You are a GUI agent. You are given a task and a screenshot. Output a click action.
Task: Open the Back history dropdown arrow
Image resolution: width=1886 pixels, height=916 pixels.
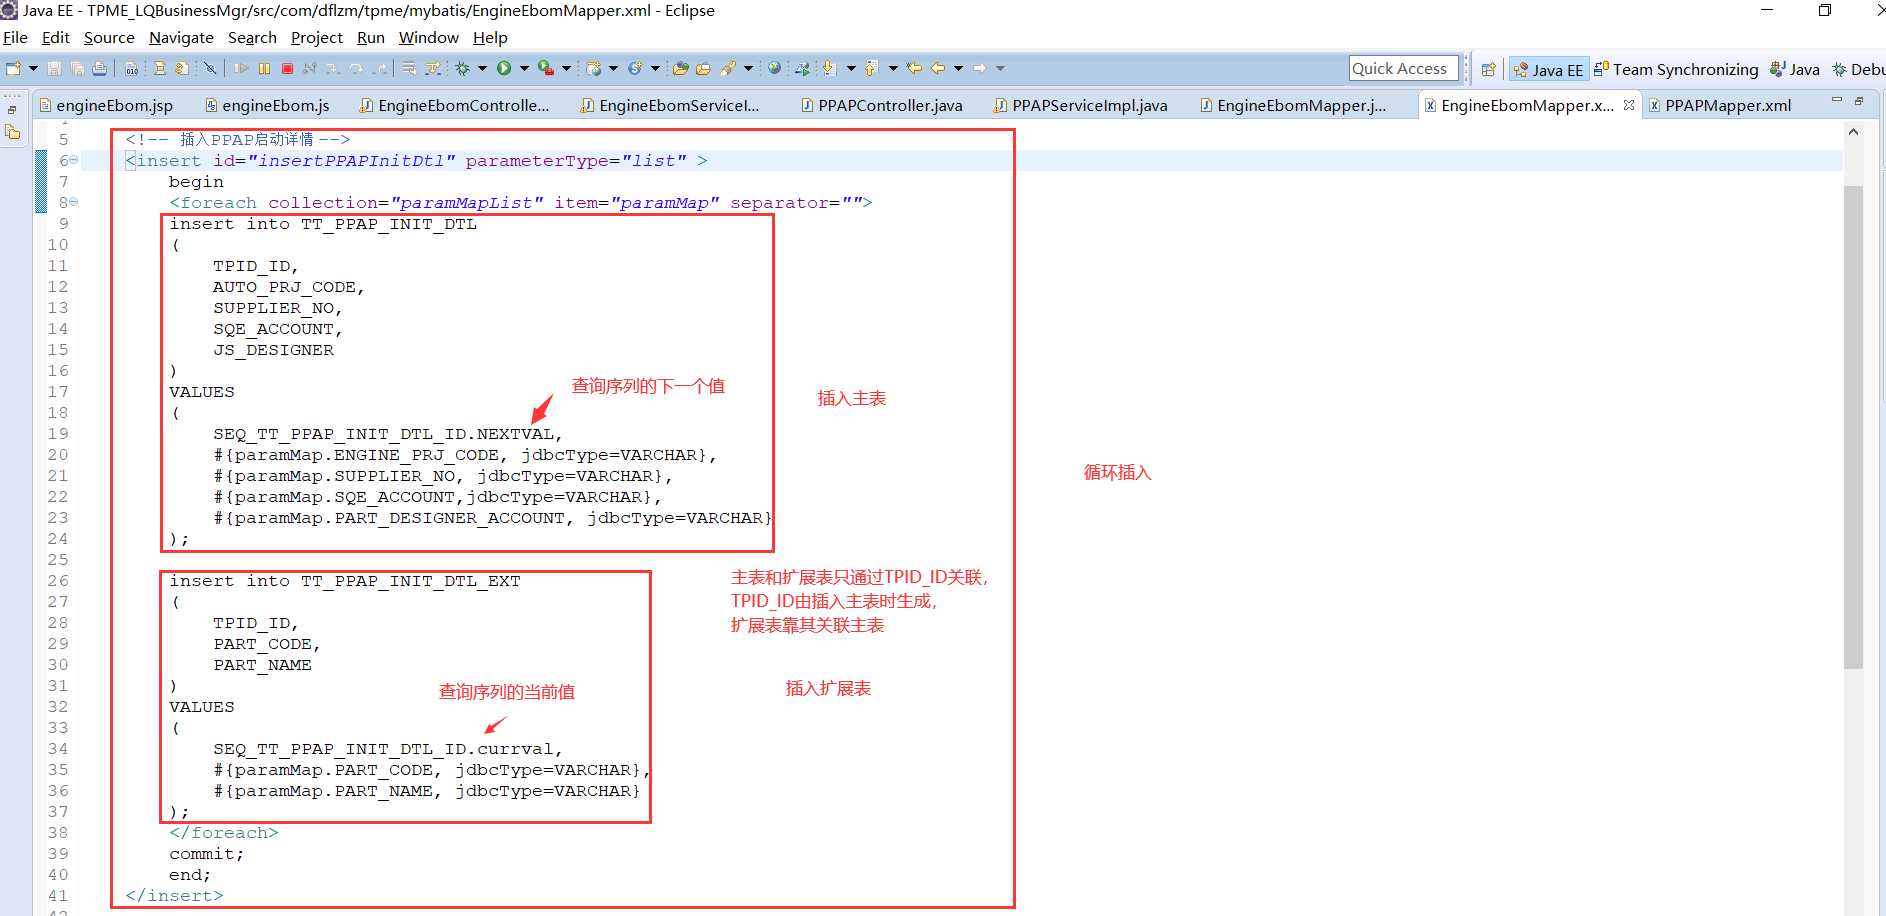pyautogui.click(x=958, y=68)
